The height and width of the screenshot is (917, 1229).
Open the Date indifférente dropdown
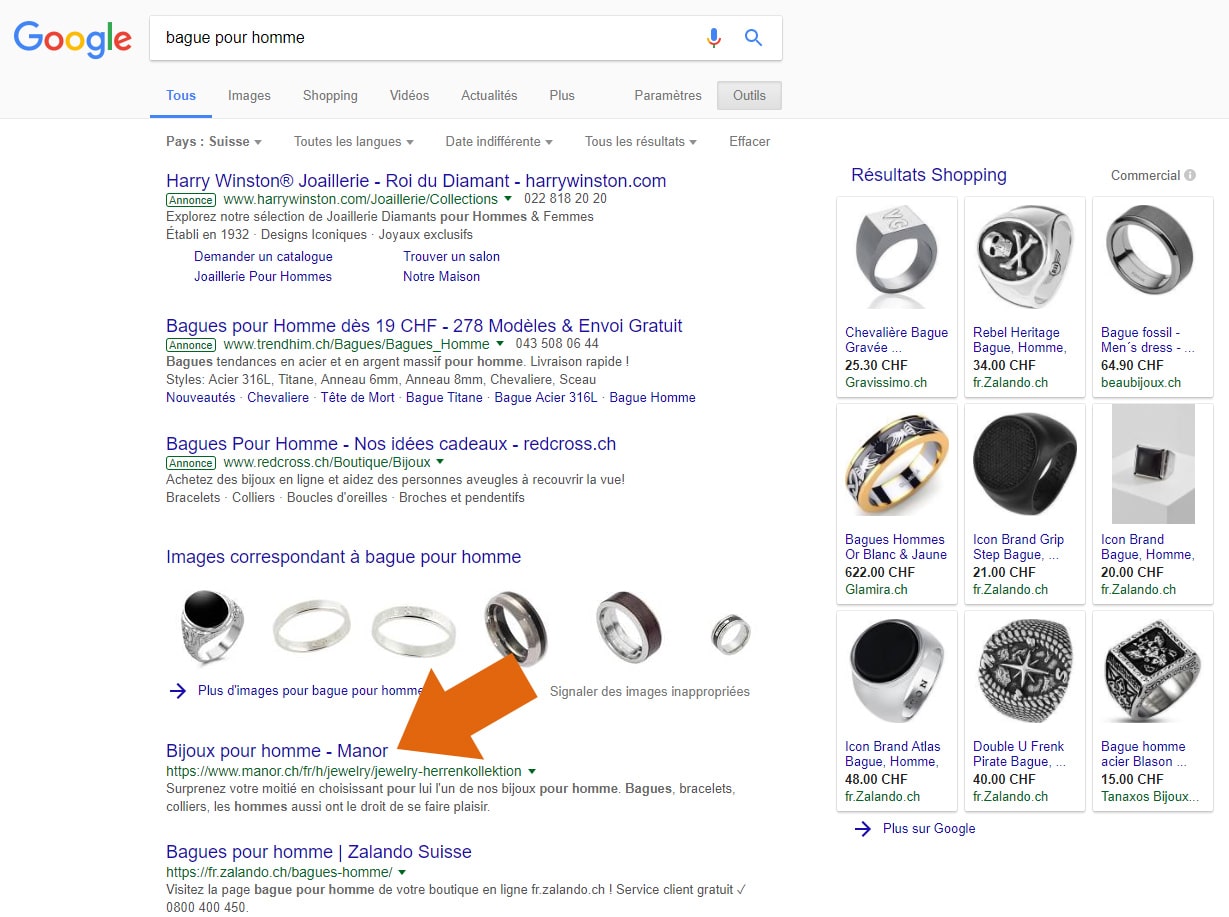499,142
